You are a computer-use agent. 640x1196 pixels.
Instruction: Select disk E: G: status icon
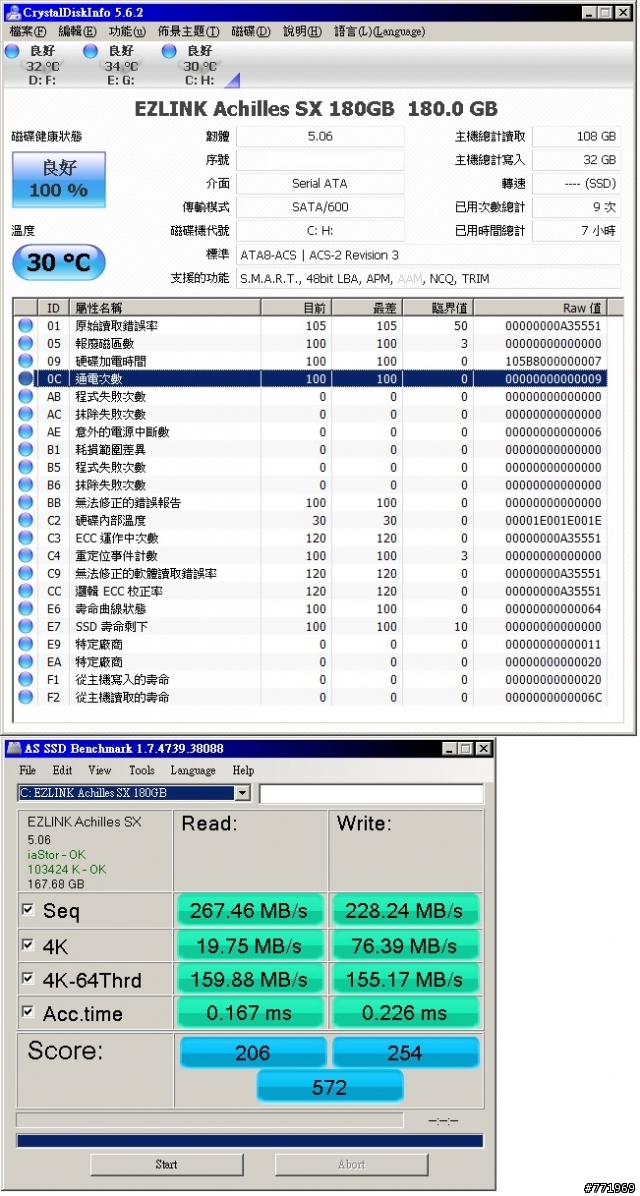pyautogui.click(x=91, y=51)
